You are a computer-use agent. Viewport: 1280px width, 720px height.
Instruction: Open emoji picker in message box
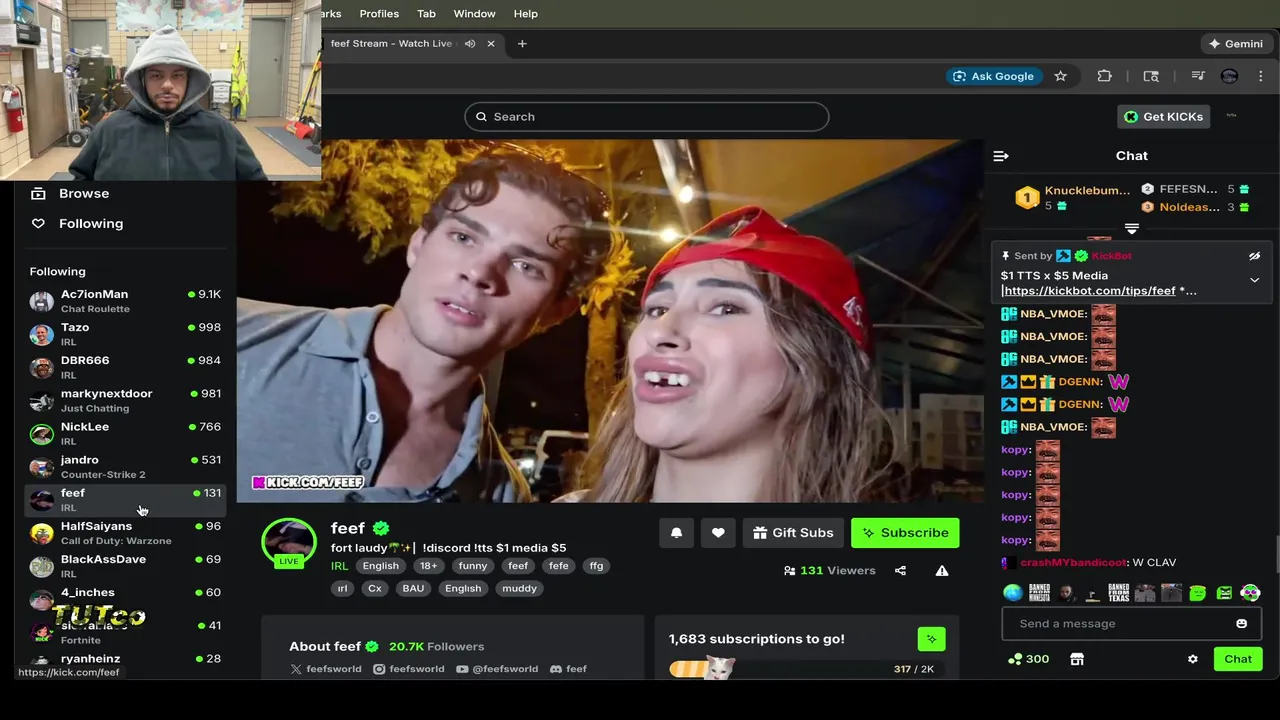[x=1241, y=623]
